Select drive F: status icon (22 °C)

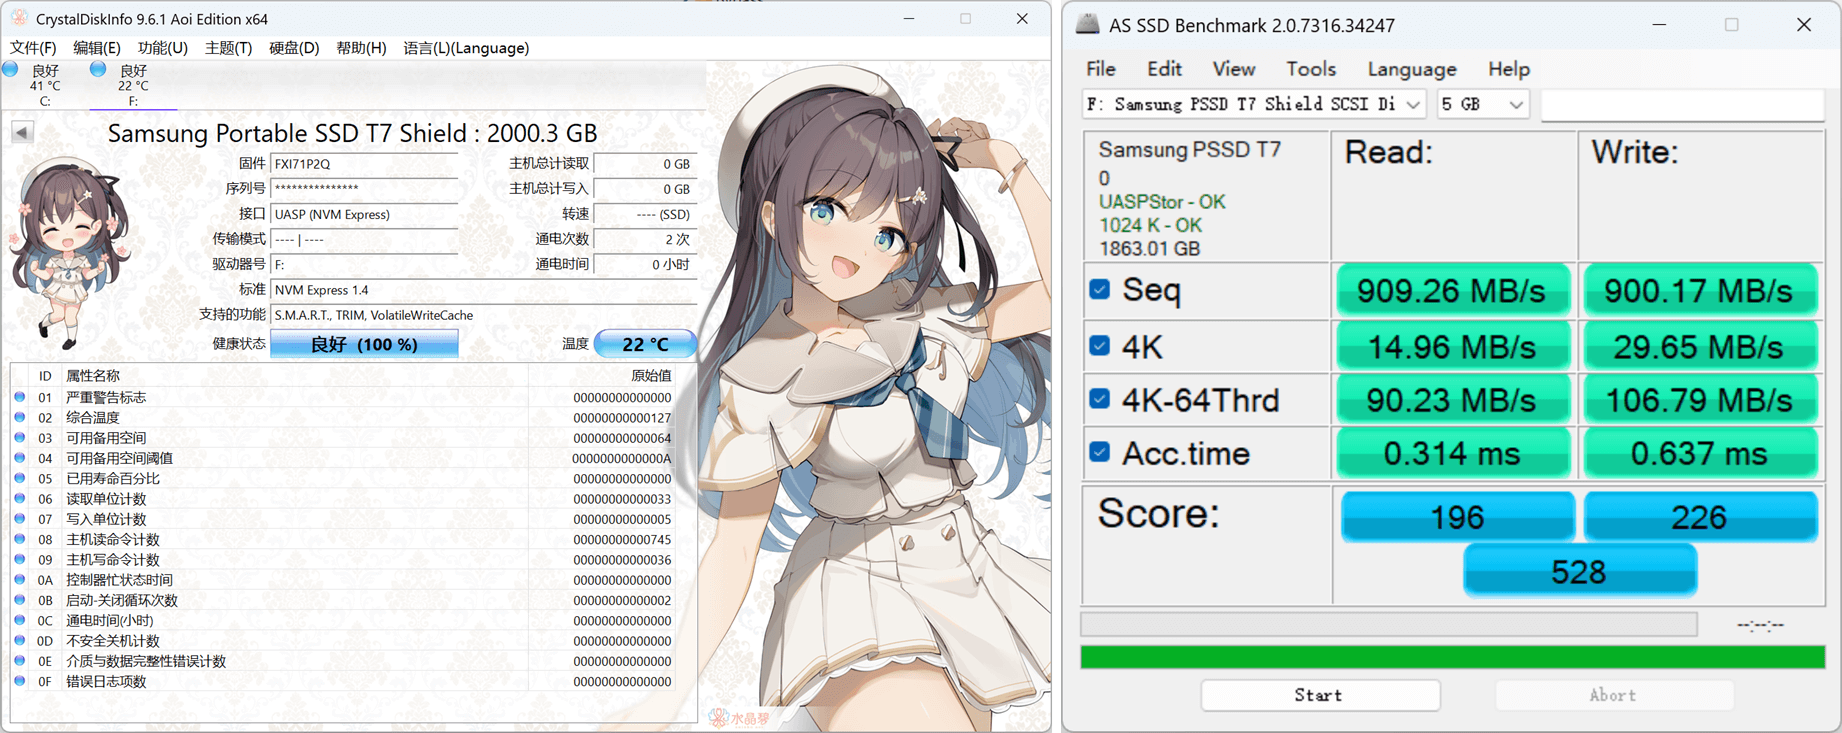click(98, 69)
